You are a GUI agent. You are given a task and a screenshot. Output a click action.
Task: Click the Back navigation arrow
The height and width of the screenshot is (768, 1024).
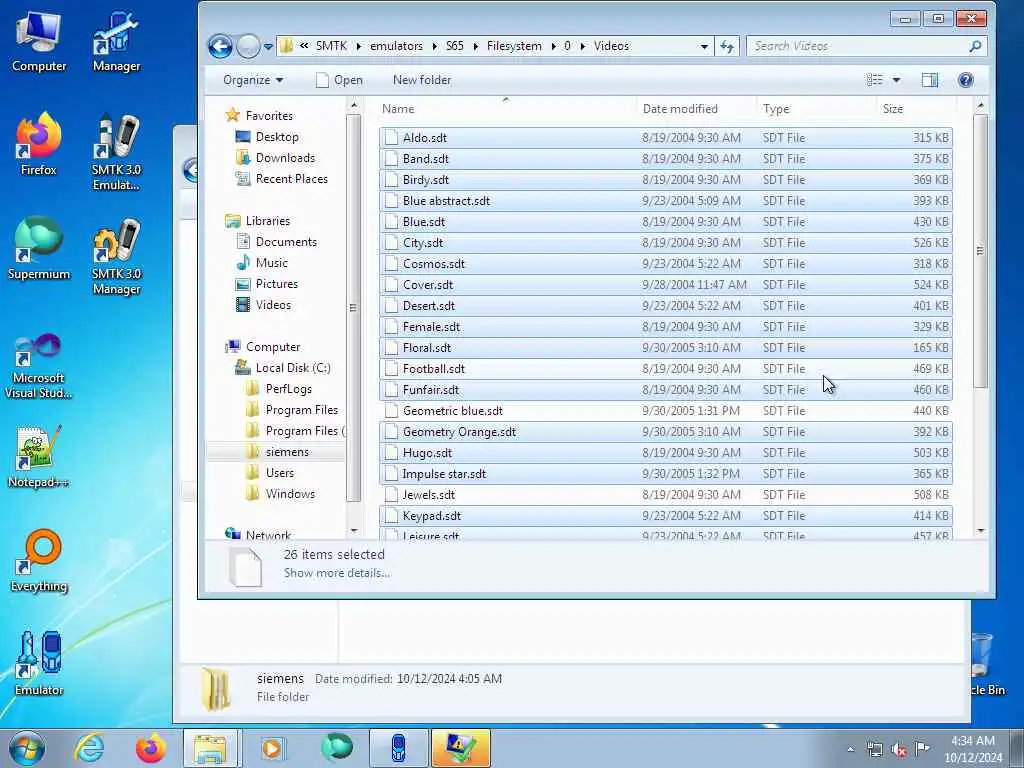point(220,46)
